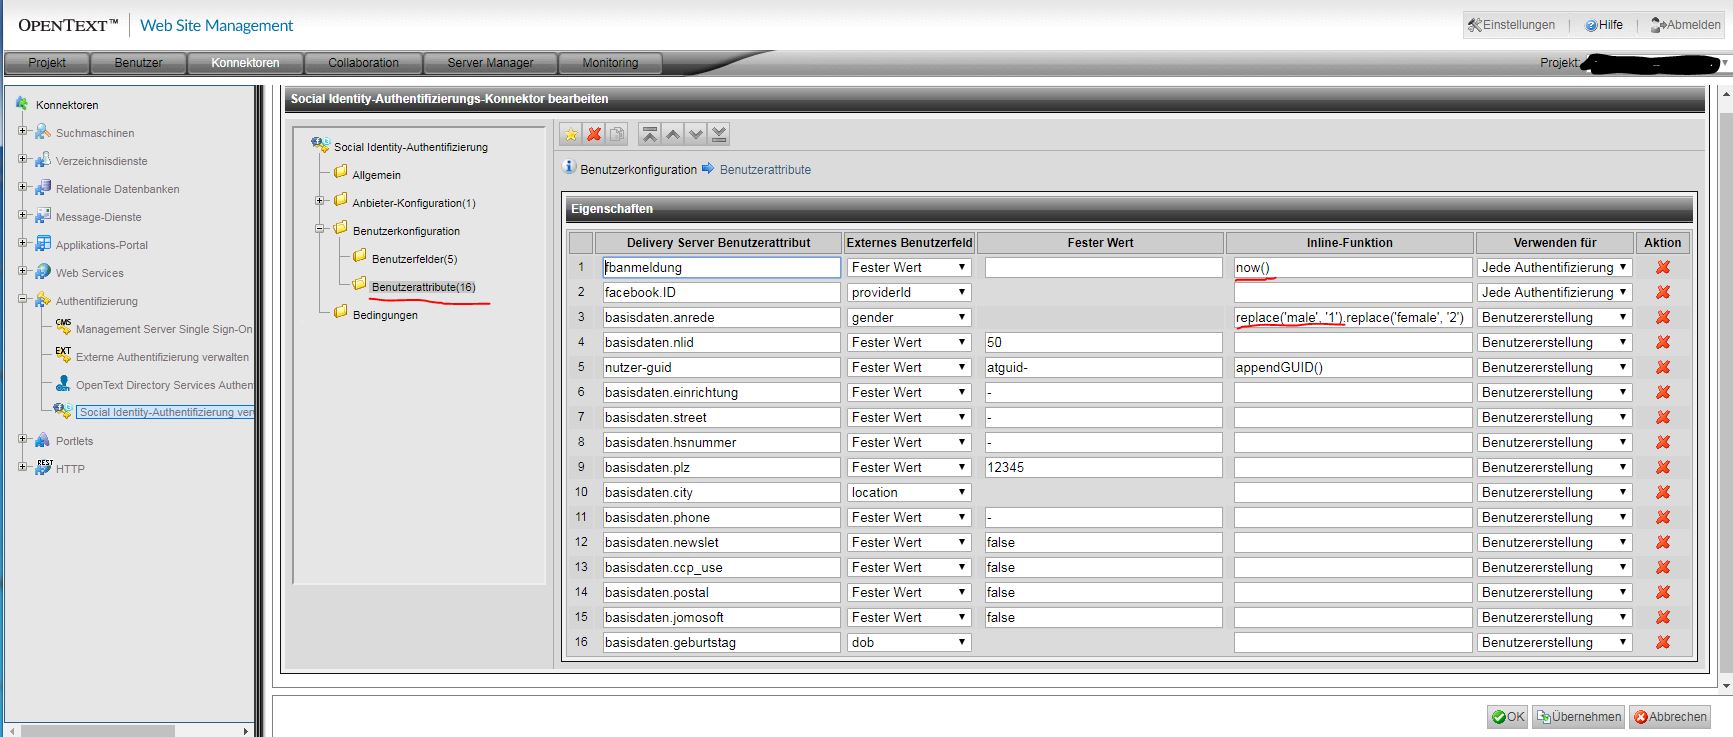Expand the Verzeichnisdienste sidebar node
The width and height of the screenshot is (1733, 737).
[23, 159]
